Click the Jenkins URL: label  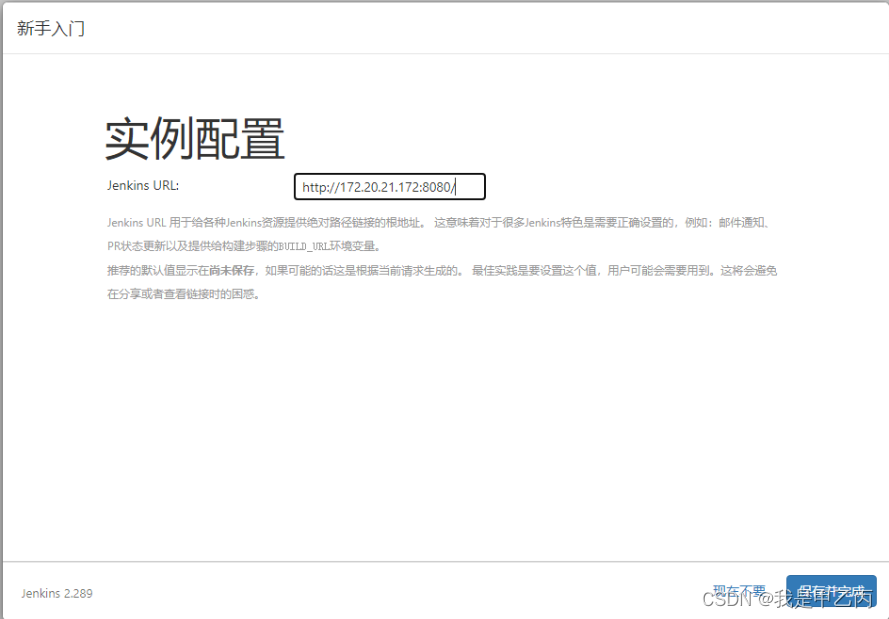(143, 185)
